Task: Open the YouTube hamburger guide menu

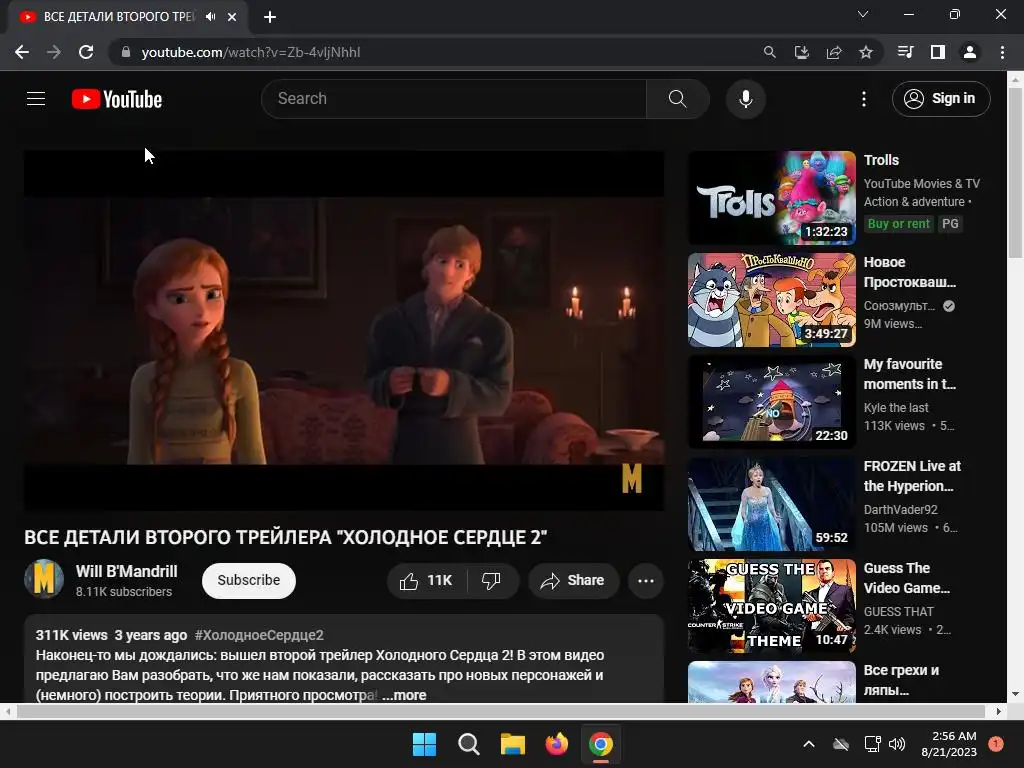Action: point(36,99)
